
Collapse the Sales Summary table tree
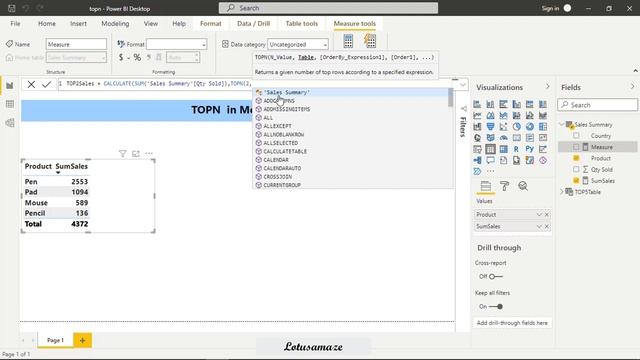[x=562, y=124]
